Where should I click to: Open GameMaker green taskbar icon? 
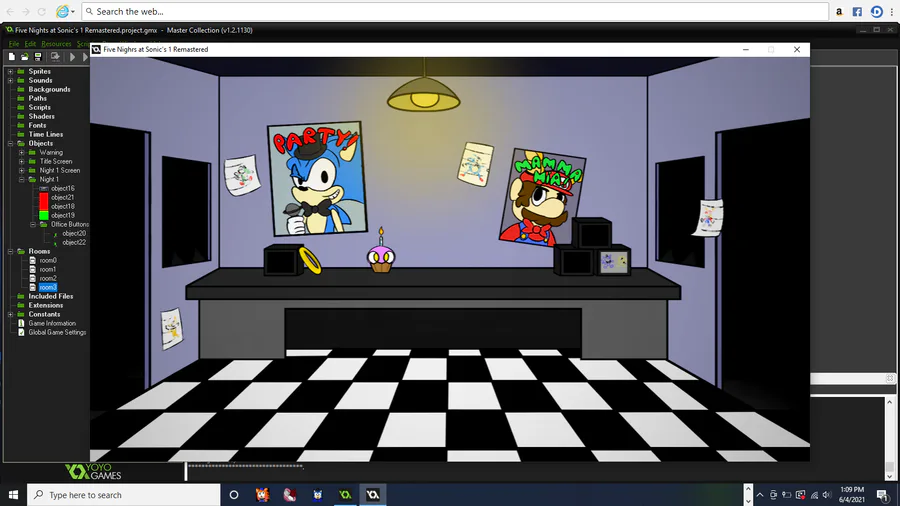pos(345,495)
